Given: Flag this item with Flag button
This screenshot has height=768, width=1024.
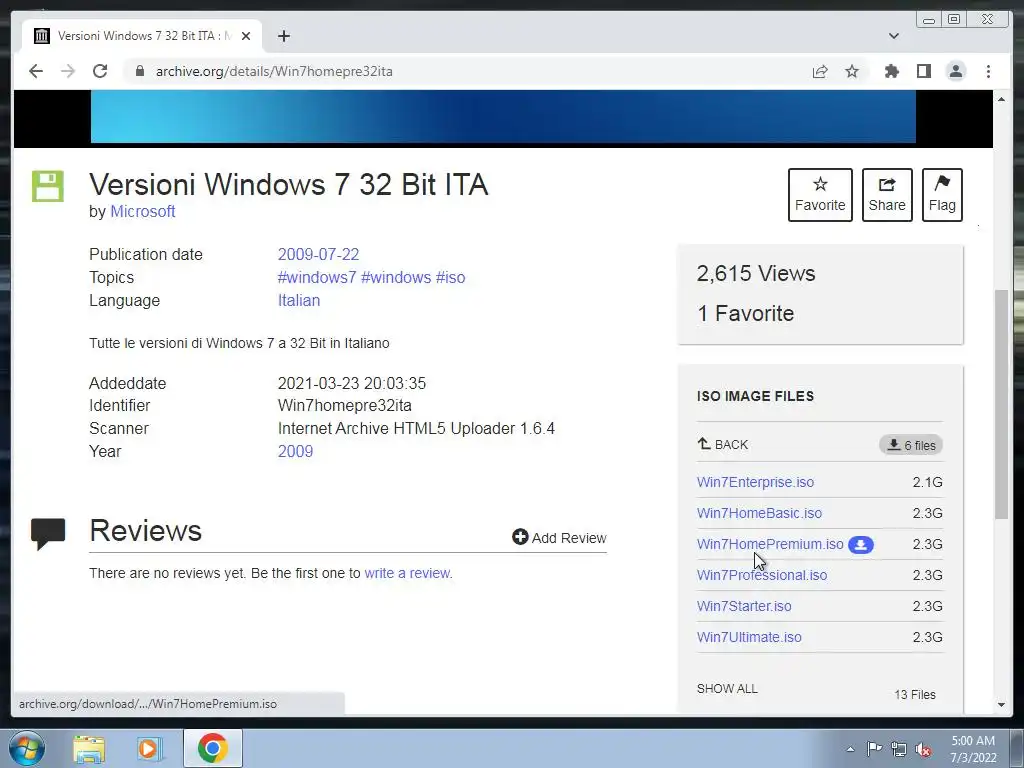Looking at the screenshot, I should 942,195.
